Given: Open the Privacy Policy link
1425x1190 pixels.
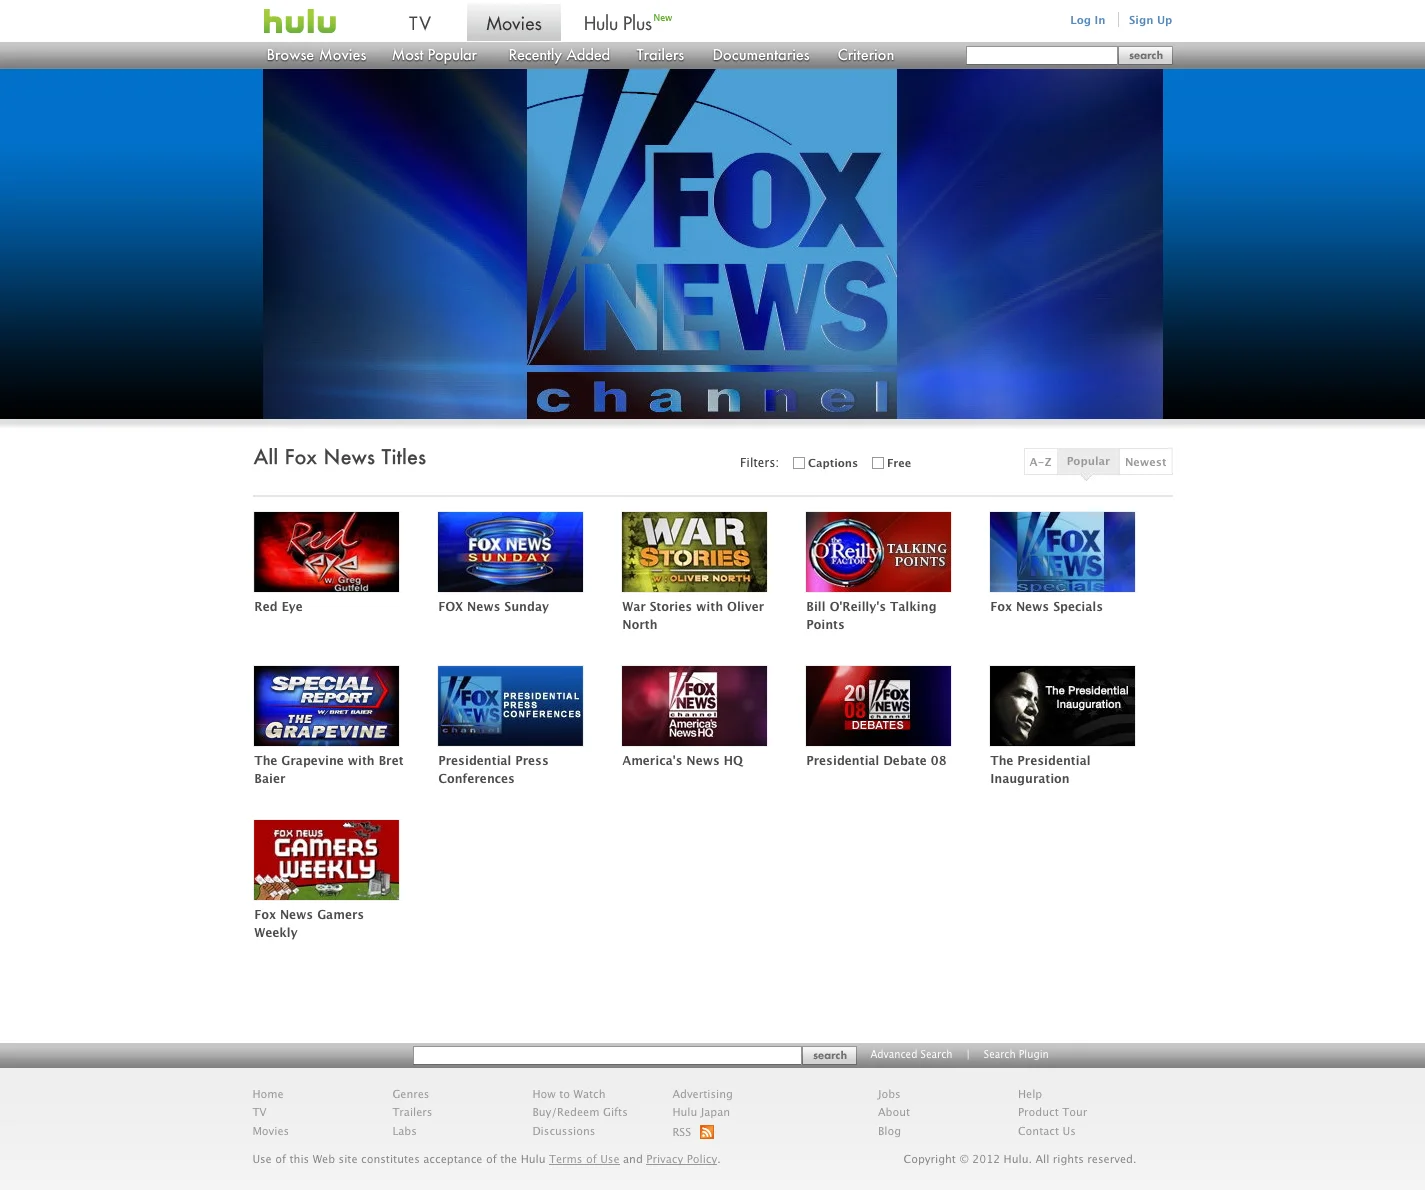Looking at the screenshot, I should [x=681, y=1159].
